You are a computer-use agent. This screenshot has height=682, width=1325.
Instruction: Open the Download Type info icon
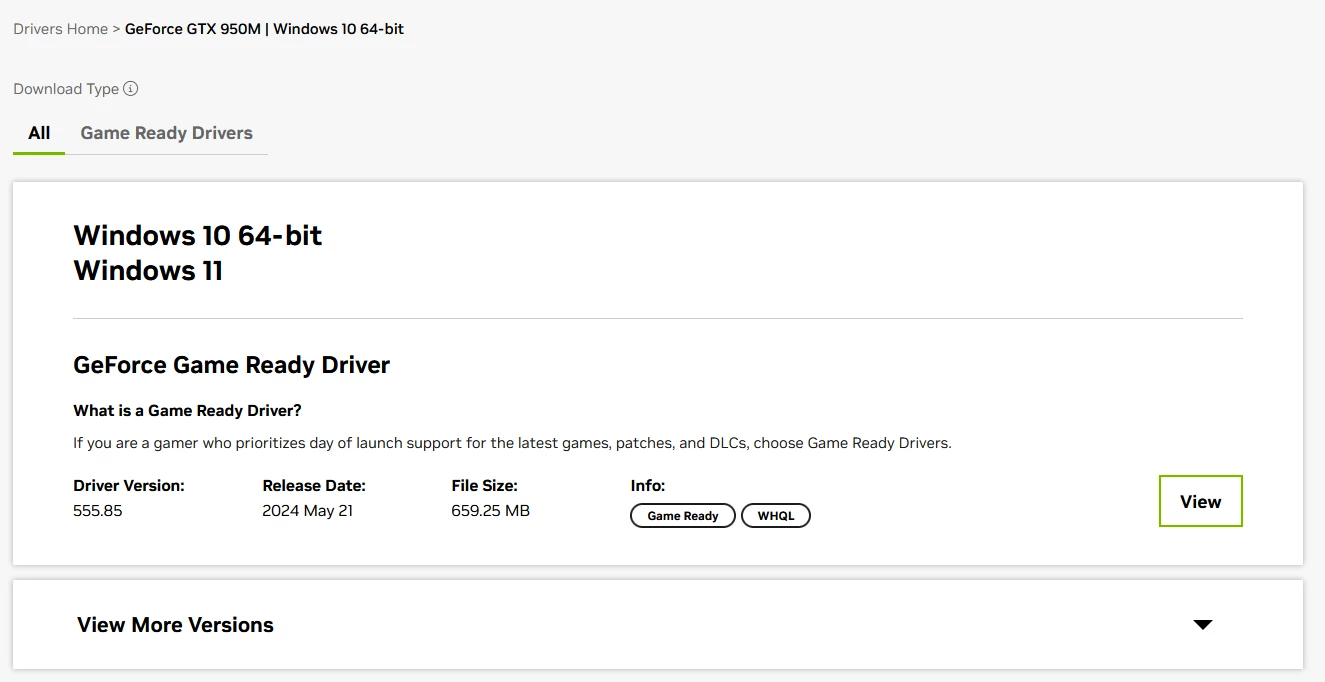click(131, 89)
